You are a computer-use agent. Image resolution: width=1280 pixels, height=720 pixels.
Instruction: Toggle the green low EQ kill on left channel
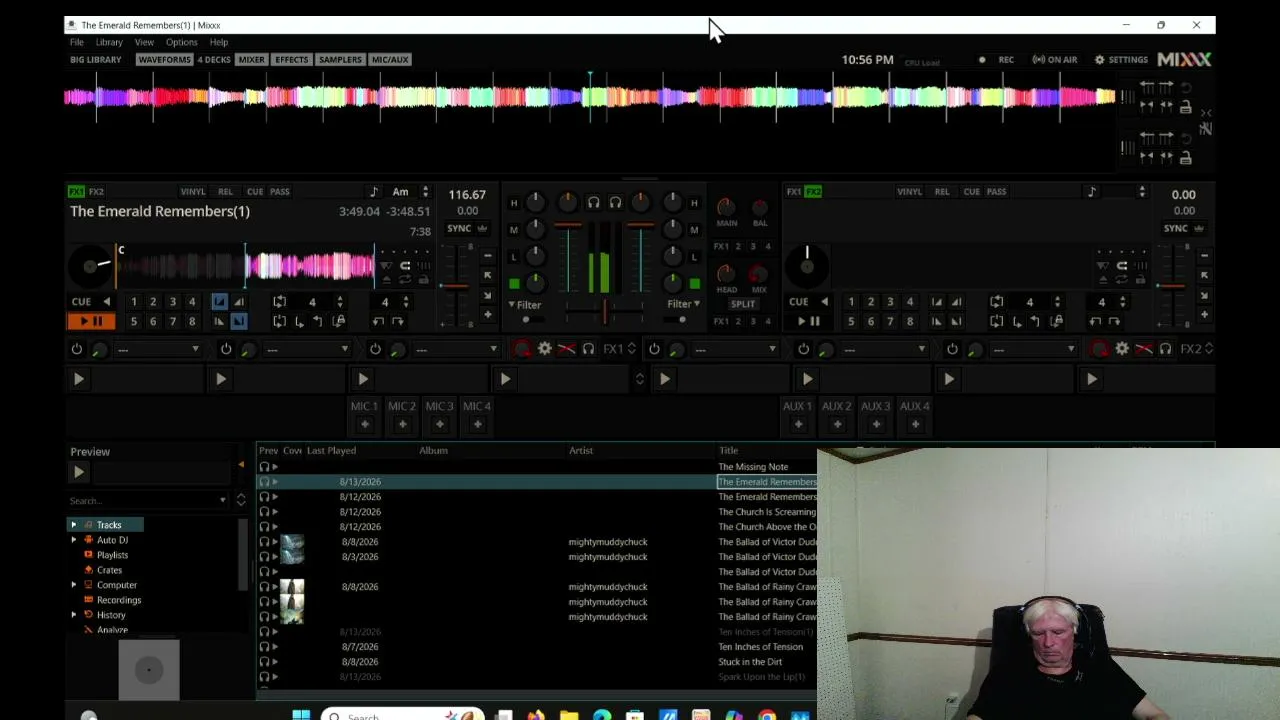click(x=514, y=285)
